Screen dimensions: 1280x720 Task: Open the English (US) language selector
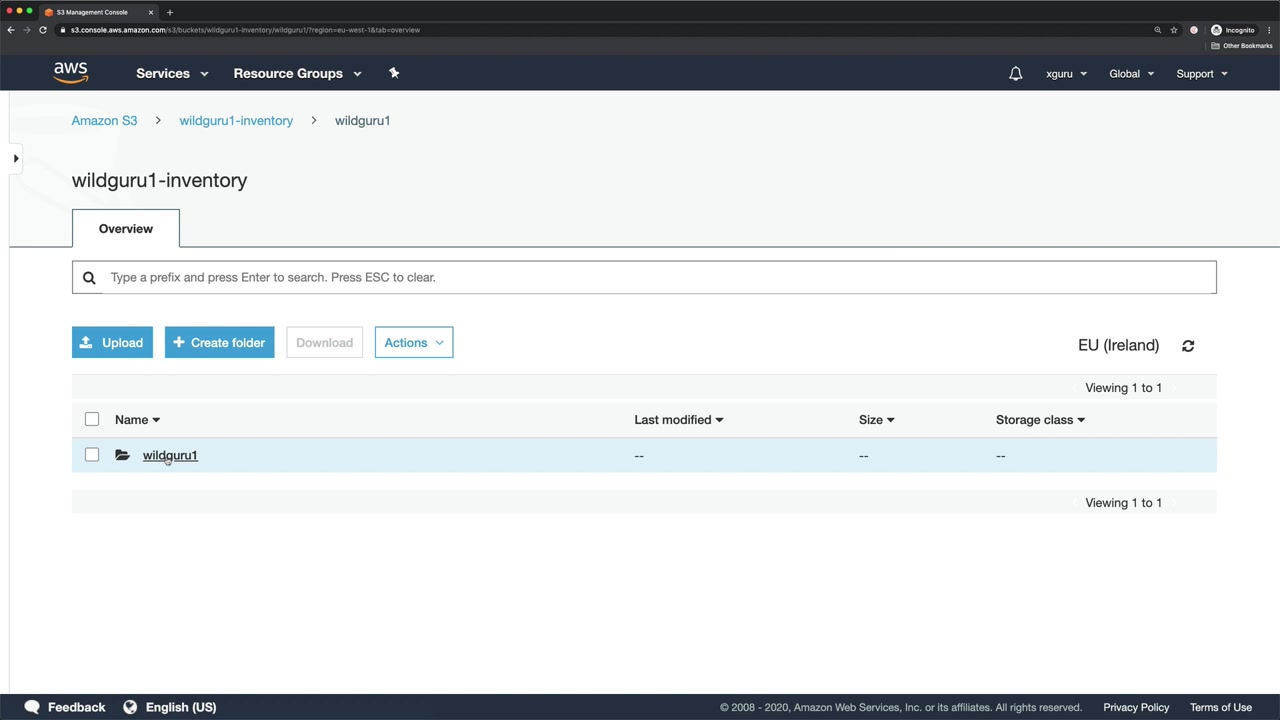click(x=181, y=707)
